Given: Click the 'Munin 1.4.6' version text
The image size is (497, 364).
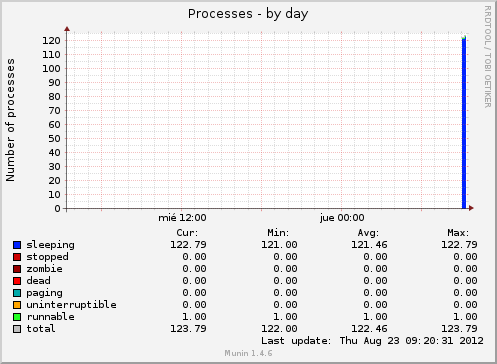Looking at the screenshot, I should [248, 353].
